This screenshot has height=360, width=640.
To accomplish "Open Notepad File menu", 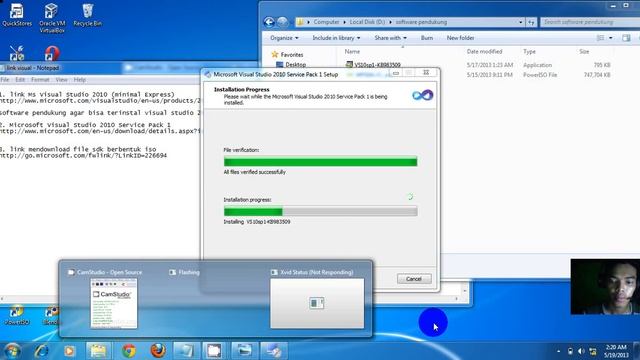I will point(4,80).
